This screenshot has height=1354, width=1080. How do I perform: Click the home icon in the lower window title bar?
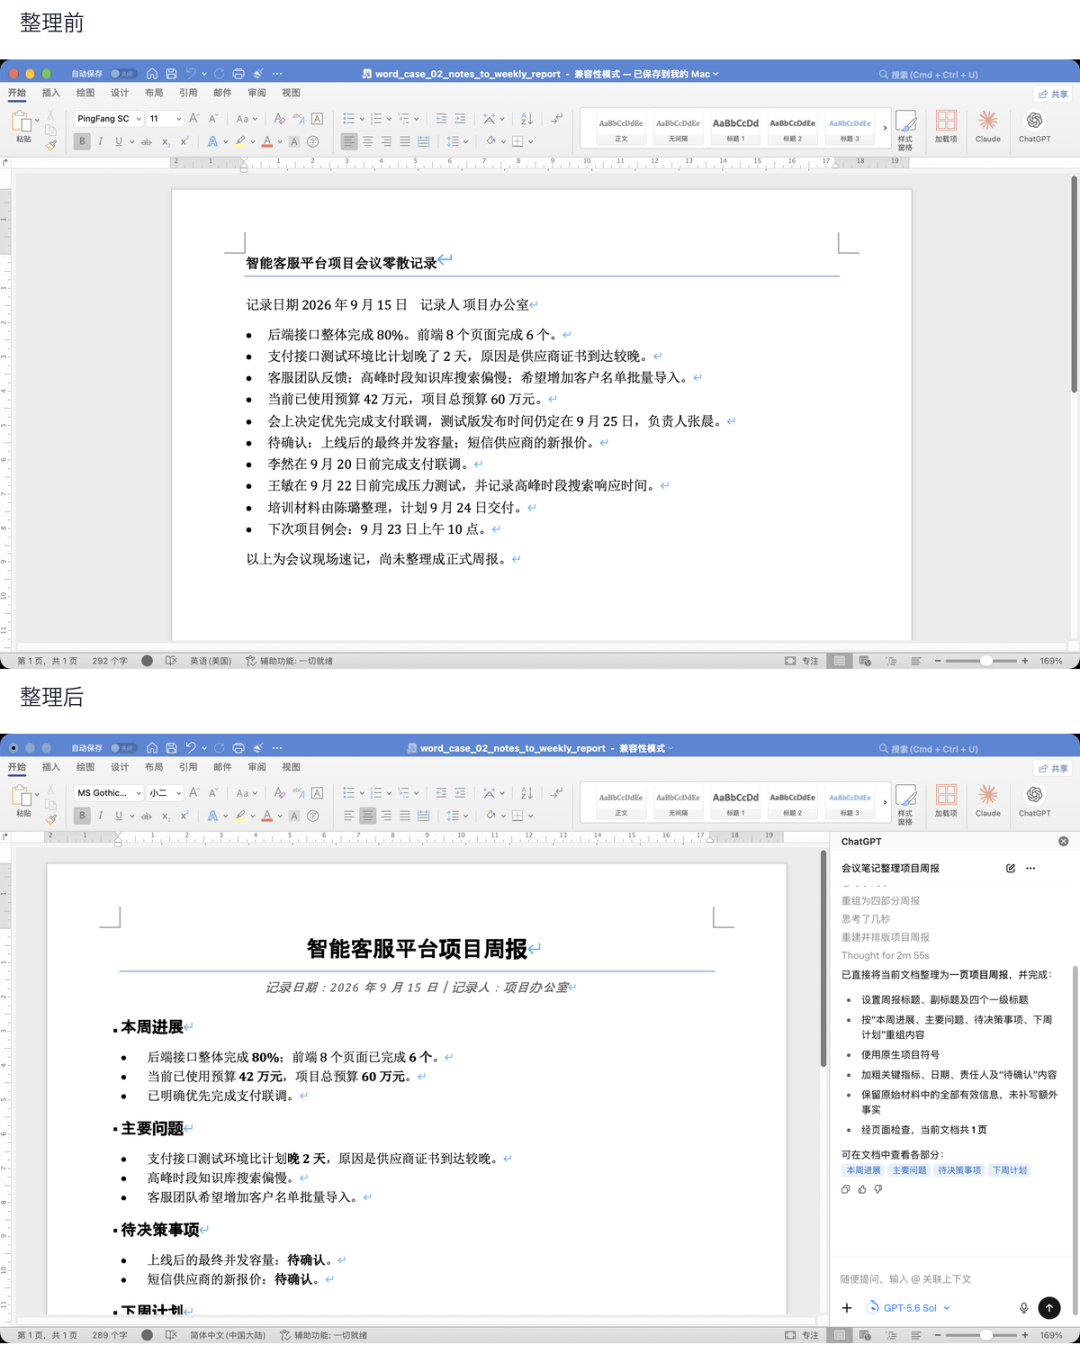(x=152, y=748)
